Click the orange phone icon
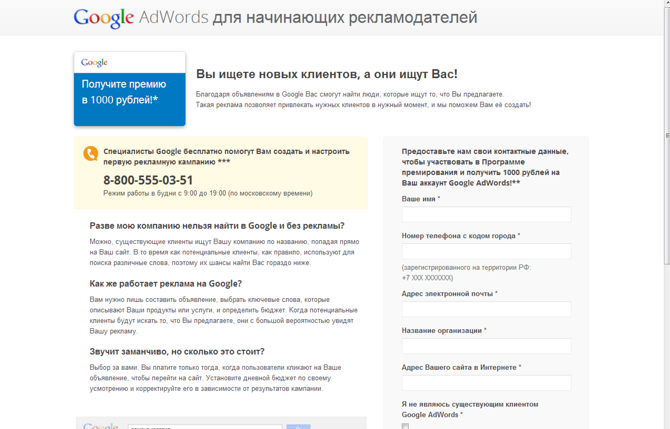Screen dimensions: 670x429 (x=91, y=153)
